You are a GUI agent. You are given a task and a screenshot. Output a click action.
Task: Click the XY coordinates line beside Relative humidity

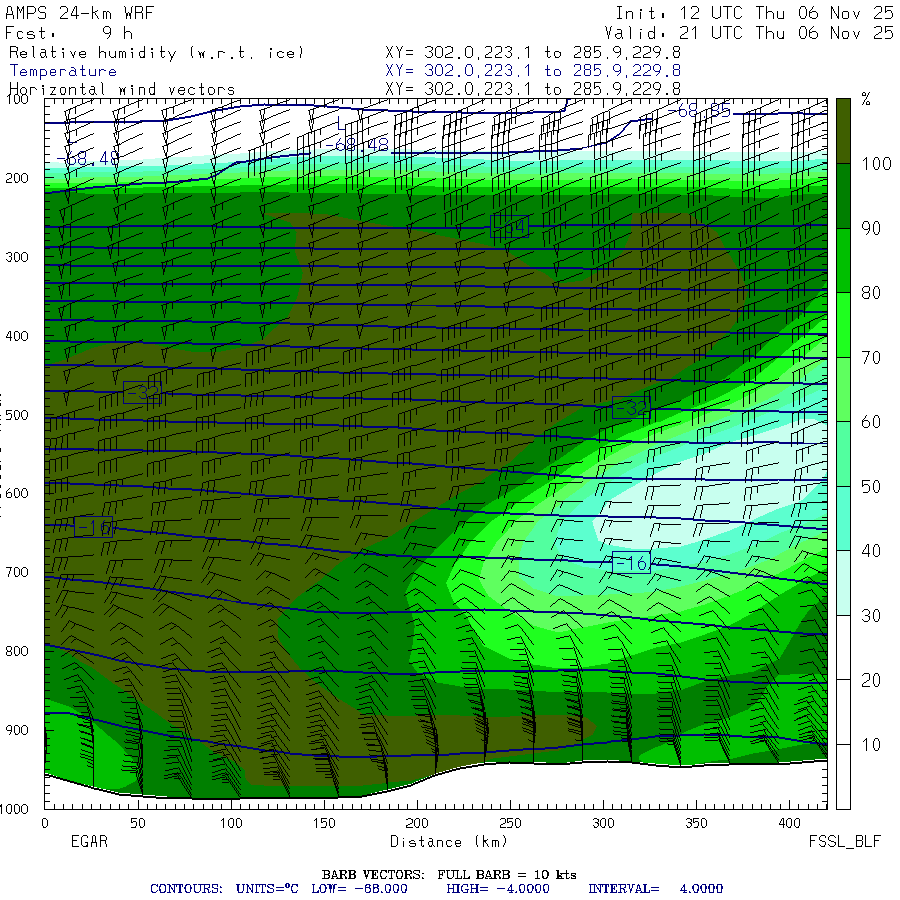[x=533, y=53]
